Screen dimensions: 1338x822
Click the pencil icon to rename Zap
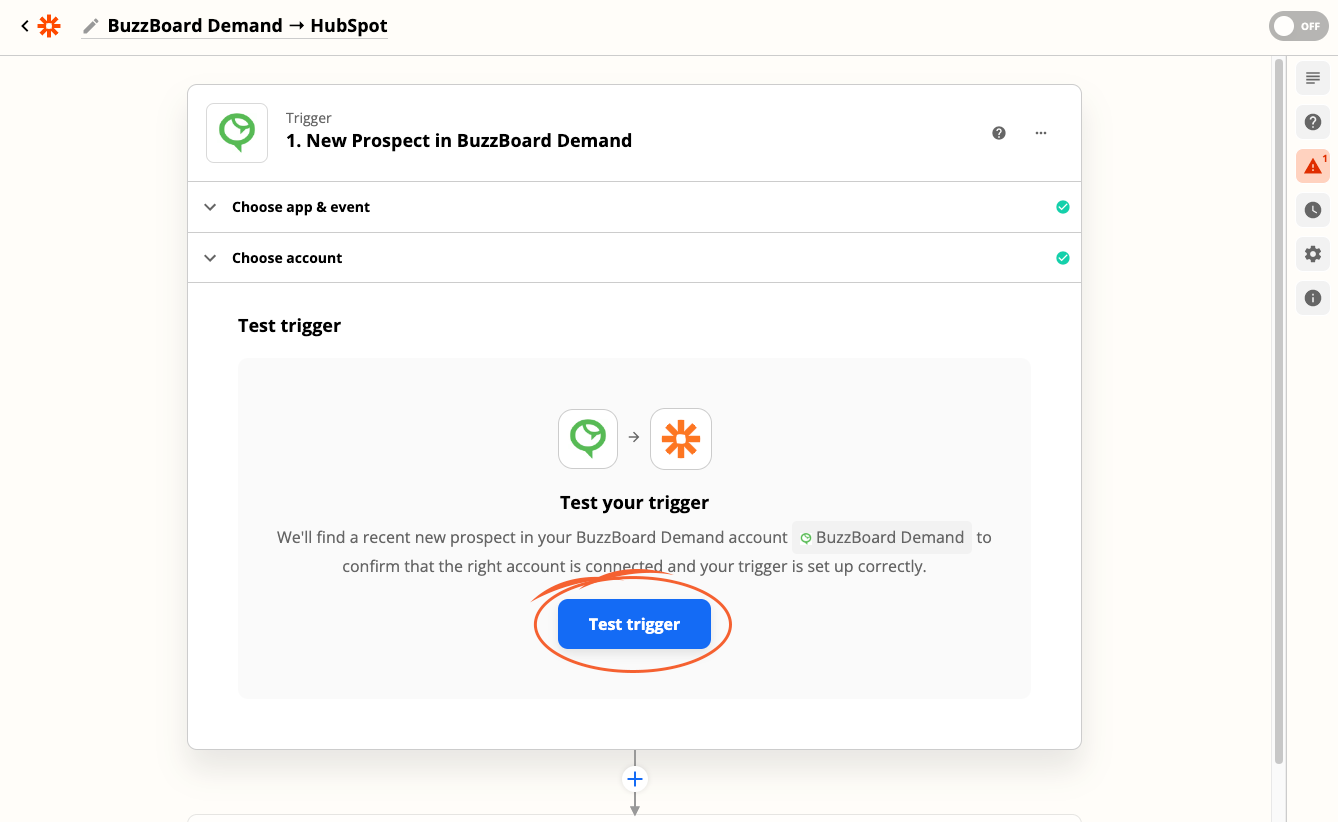[91, 26]
